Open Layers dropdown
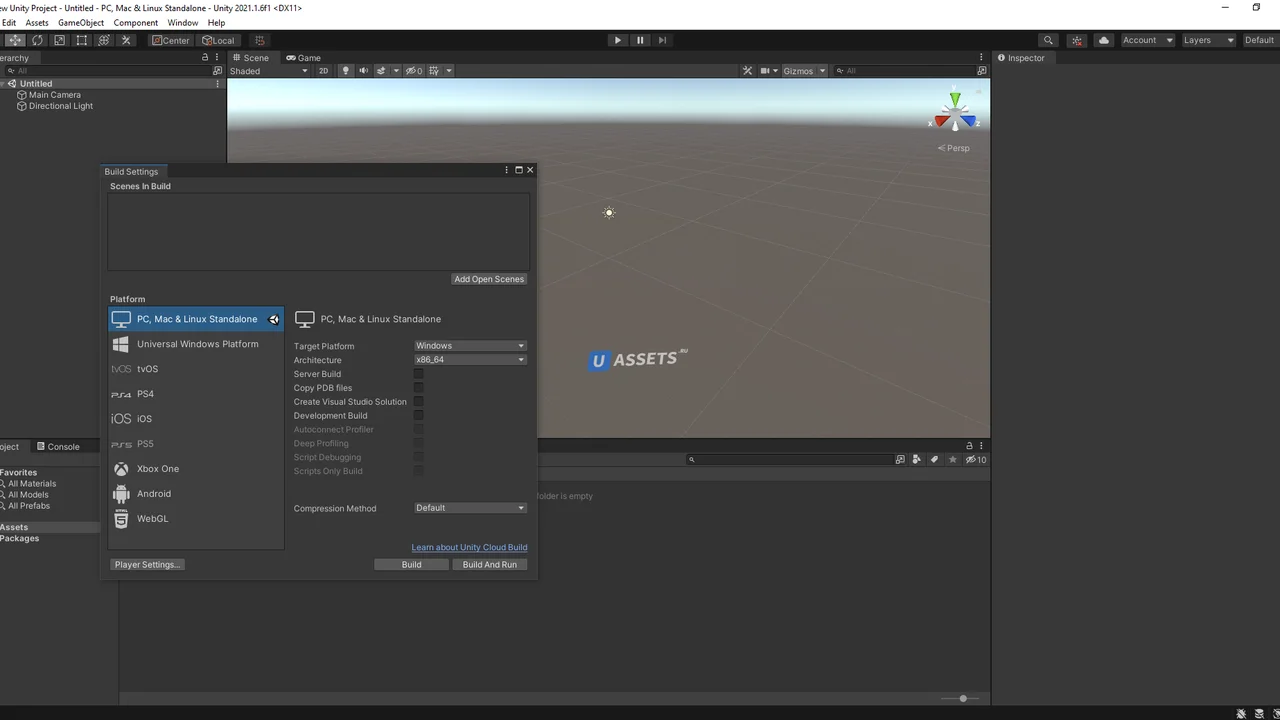The height and width of the screenshot is (720, 1280). [x=1208, y=40]
